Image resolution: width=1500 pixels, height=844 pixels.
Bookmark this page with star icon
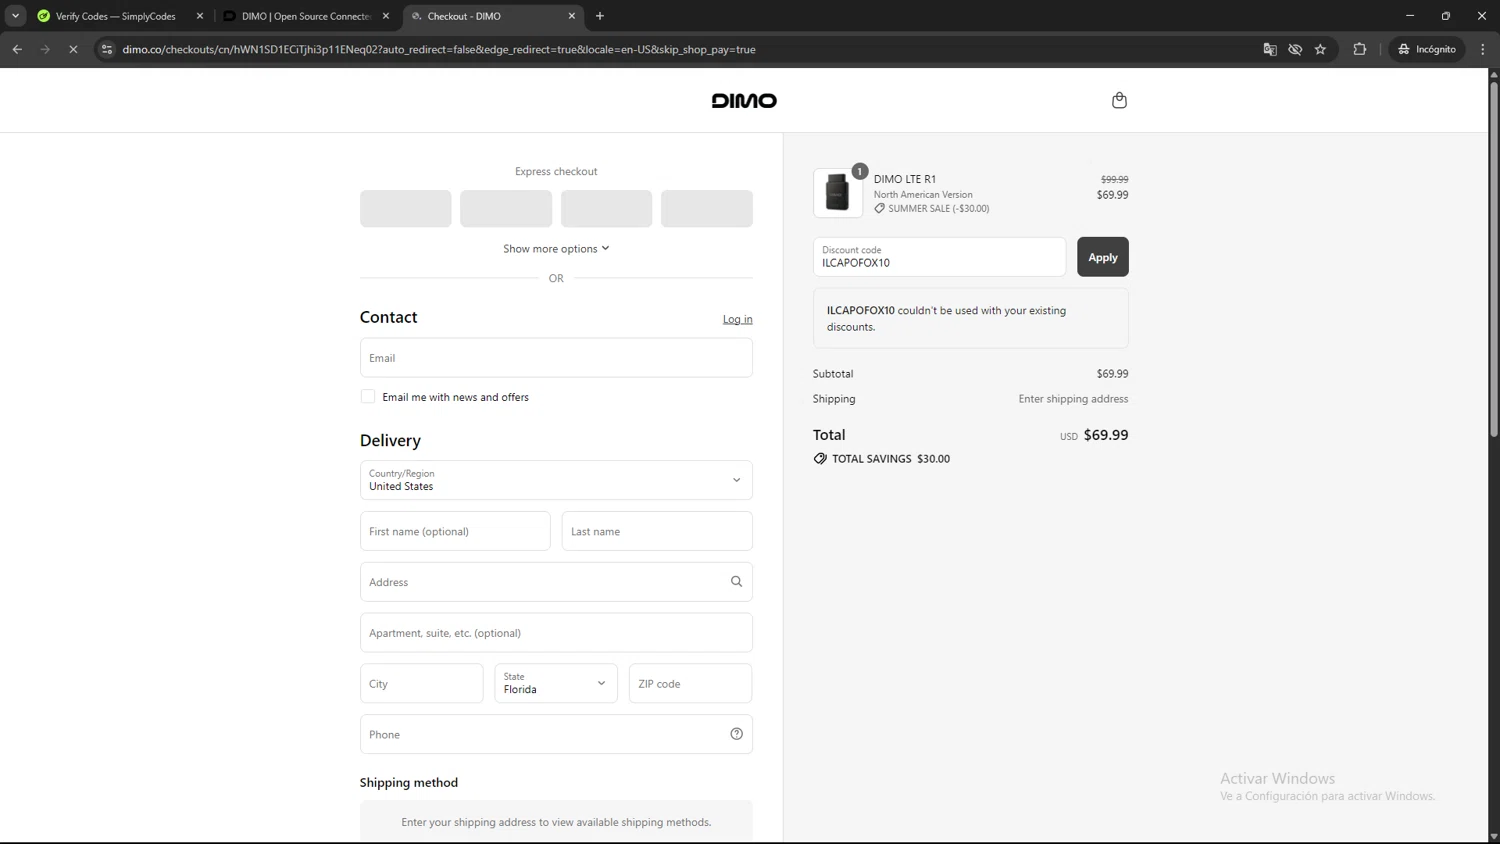(1320, 49)
